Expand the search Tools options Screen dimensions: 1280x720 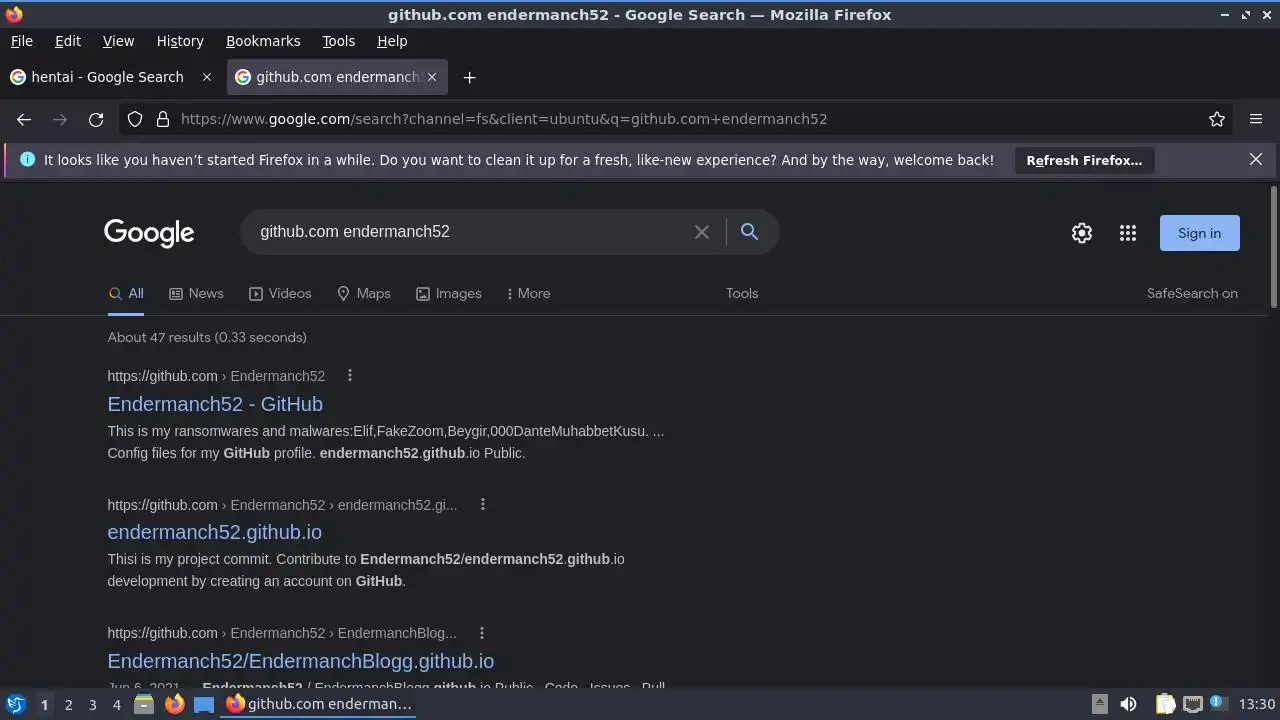tap(742, 293)
